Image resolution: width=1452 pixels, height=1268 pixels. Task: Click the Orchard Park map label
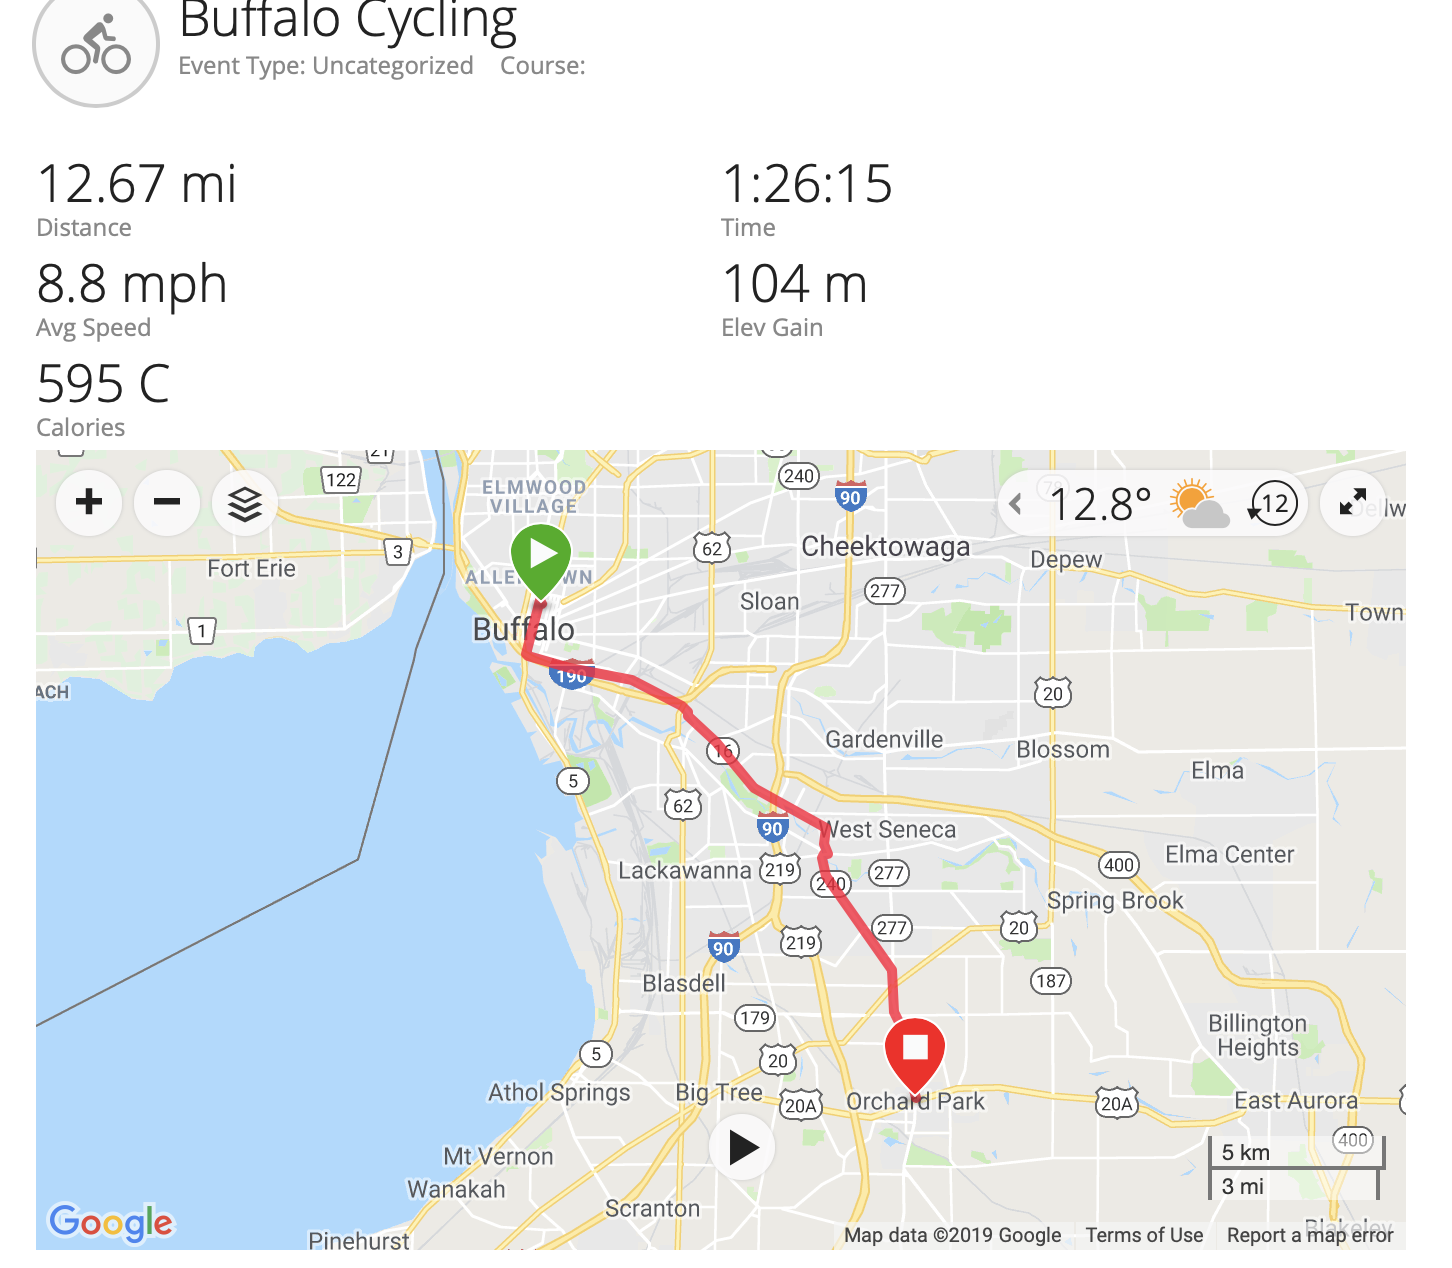click(x=915, y=1101)
